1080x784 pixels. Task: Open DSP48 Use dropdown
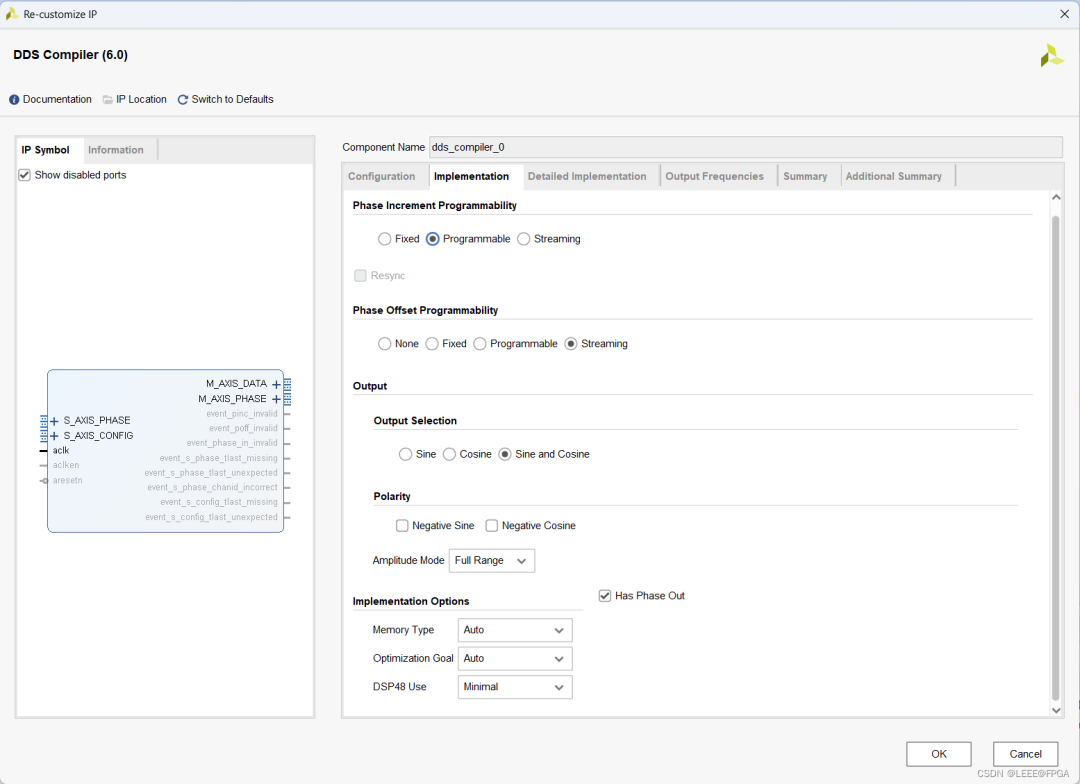point(515,687)
